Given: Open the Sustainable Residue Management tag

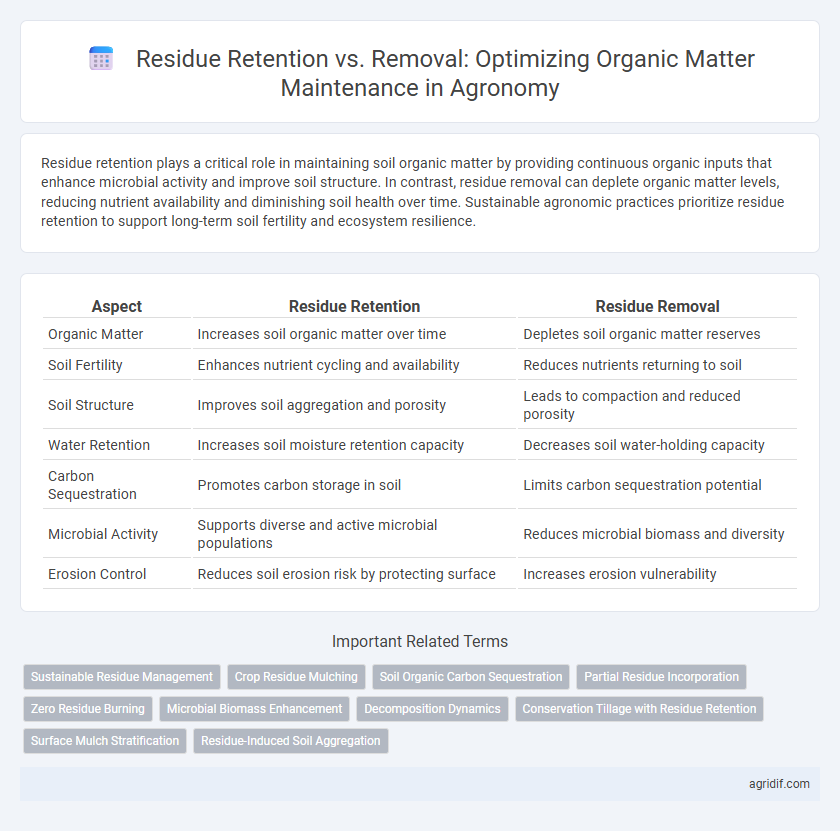Looking at the screenshot, I should pyautogui.click(x=122, y=677).
